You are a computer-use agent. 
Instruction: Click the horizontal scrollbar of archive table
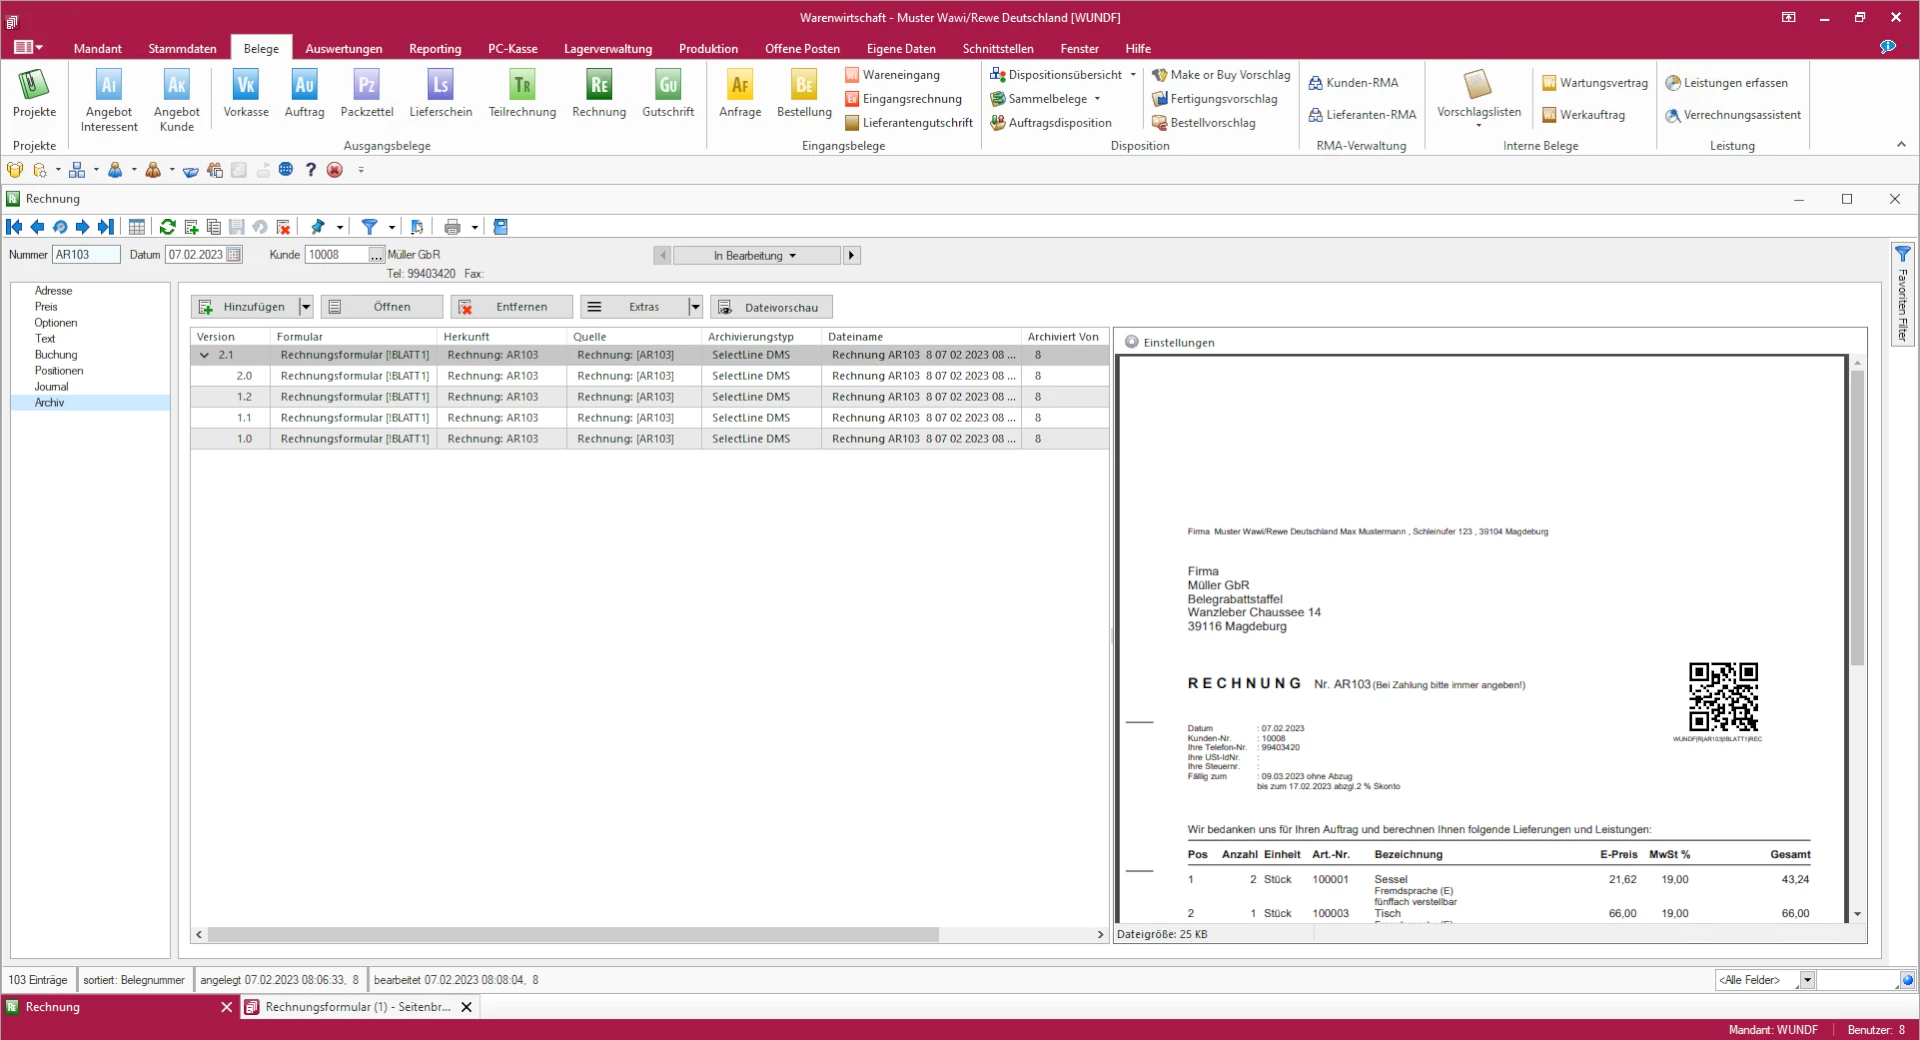573,935
